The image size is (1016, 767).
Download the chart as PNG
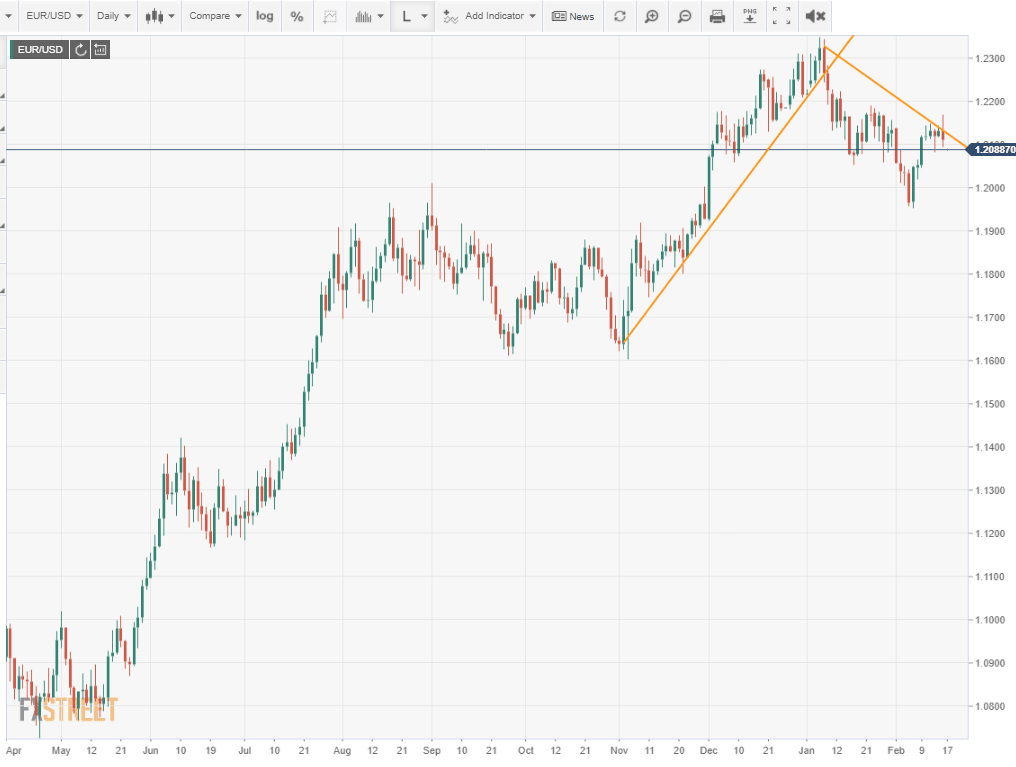point(750,16)
